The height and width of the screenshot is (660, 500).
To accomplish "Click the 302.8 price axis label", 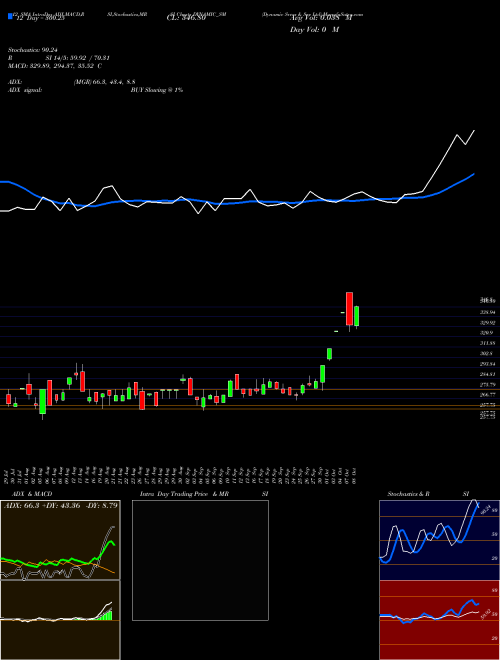I will click(x=486, y=354).
